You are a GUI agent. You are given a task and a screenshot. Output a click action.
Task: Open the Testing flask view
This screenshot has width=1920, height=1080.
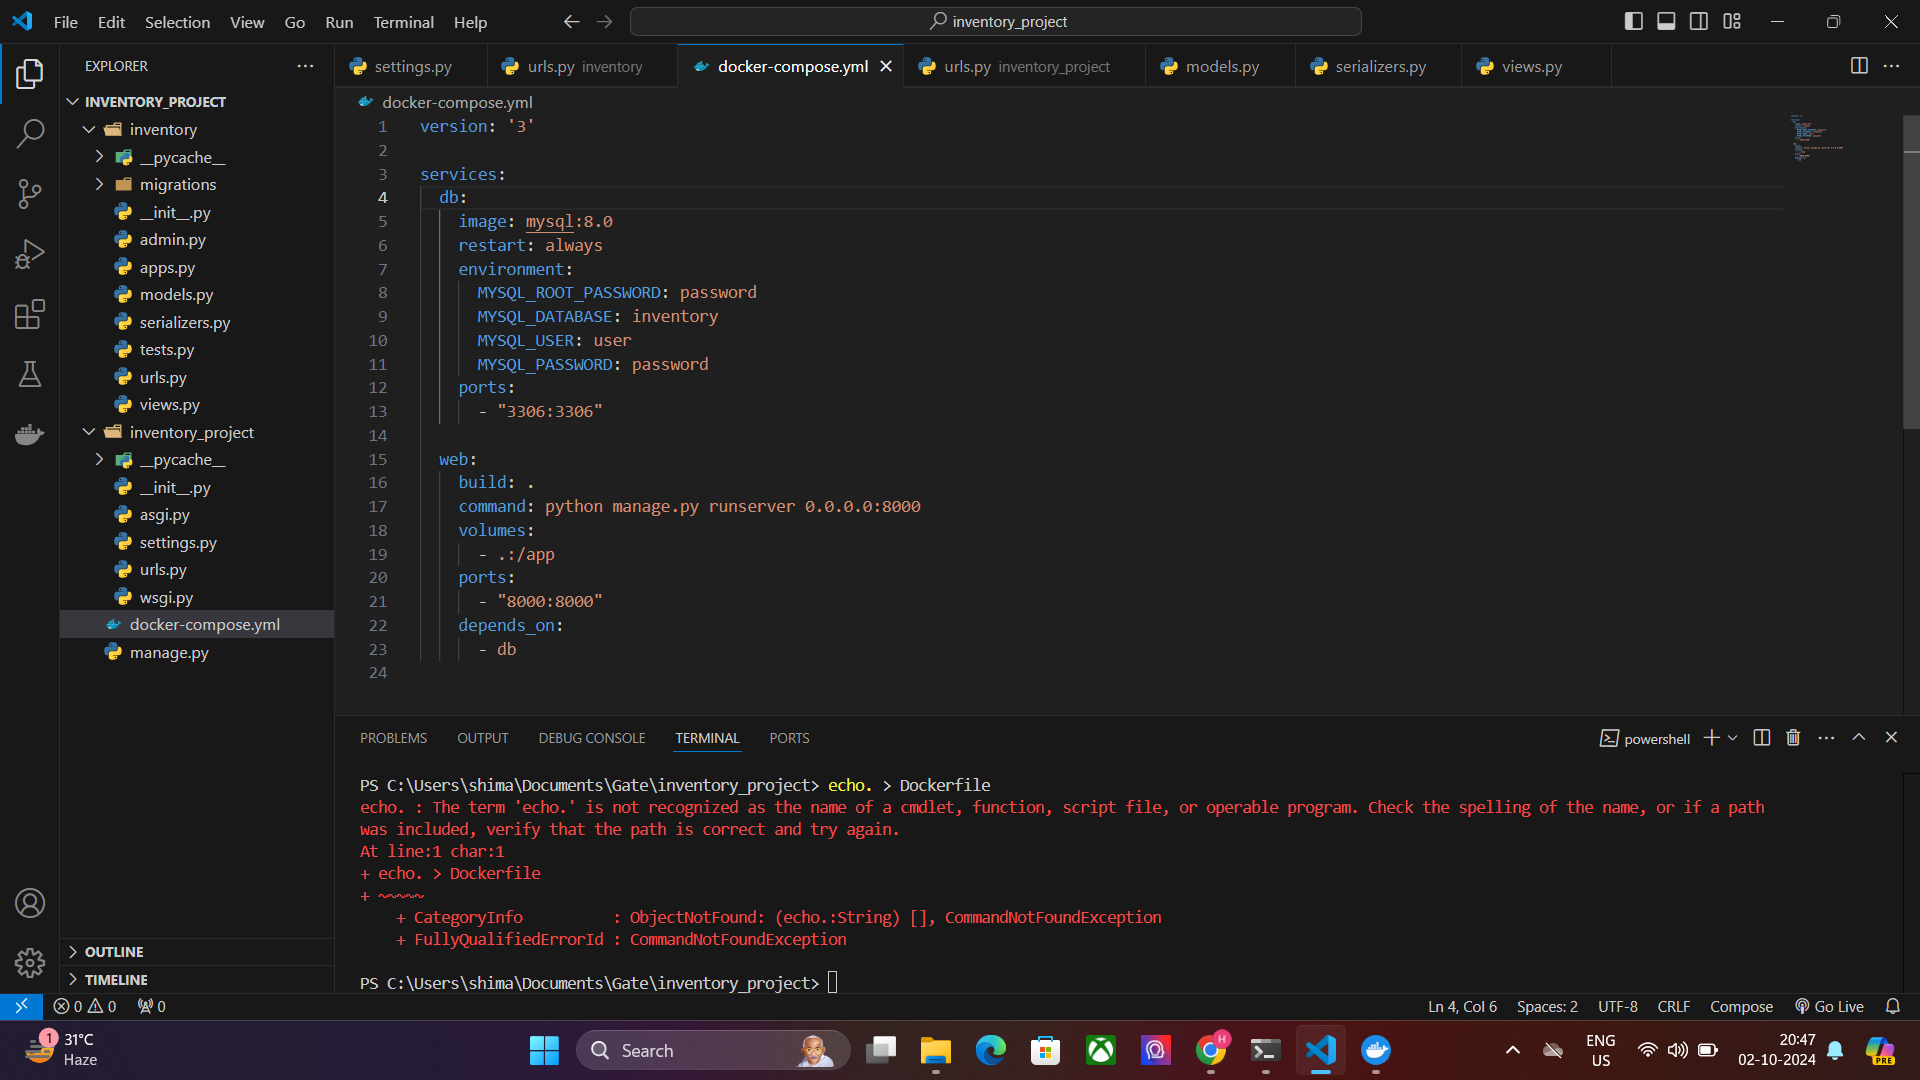tap(30, 375)
